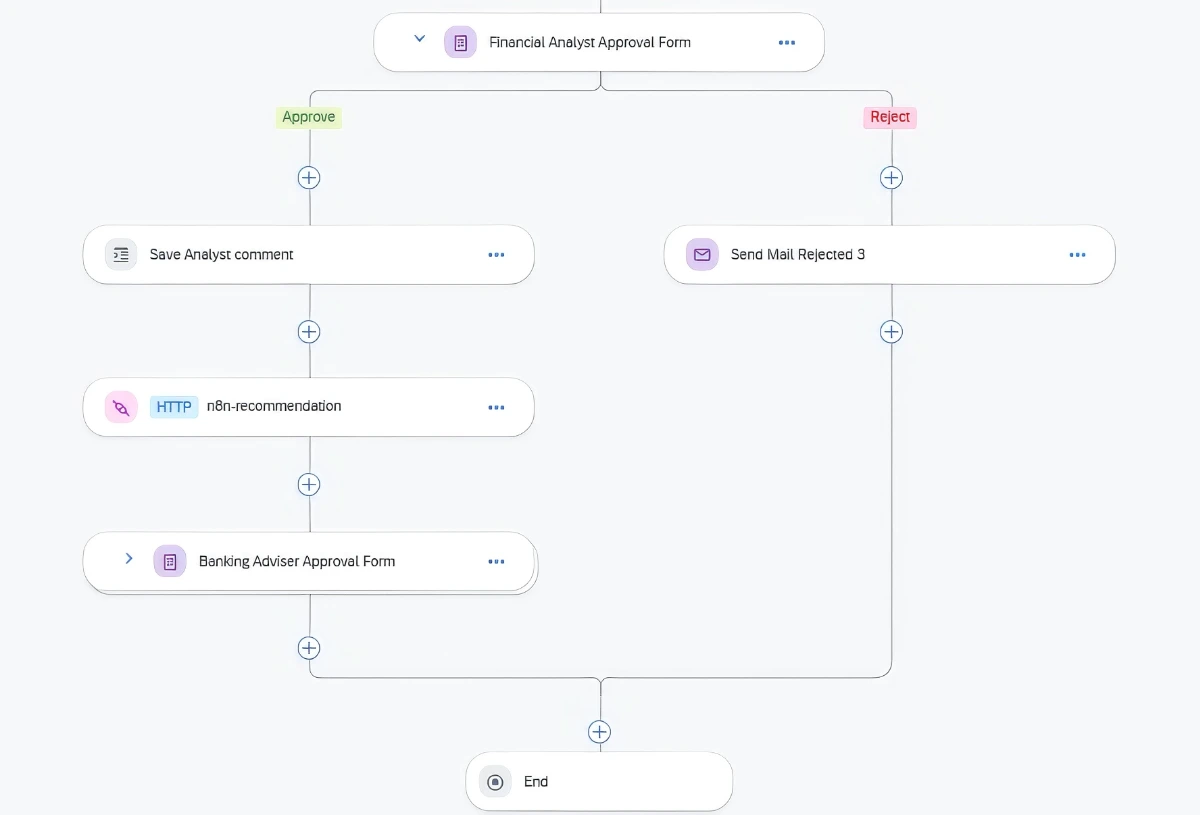Click the End node stop icon

(x=495, y=782)
